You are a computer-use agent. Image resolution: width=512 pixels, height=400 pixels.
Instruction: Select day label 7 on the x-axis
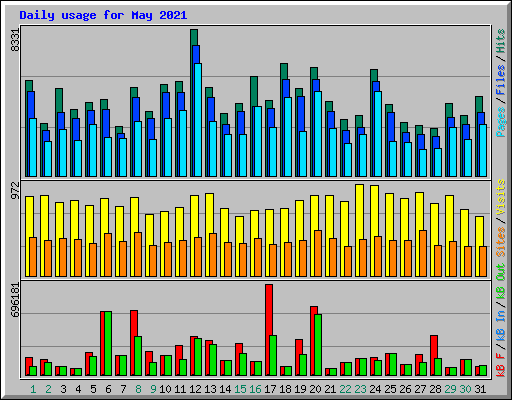123,389
